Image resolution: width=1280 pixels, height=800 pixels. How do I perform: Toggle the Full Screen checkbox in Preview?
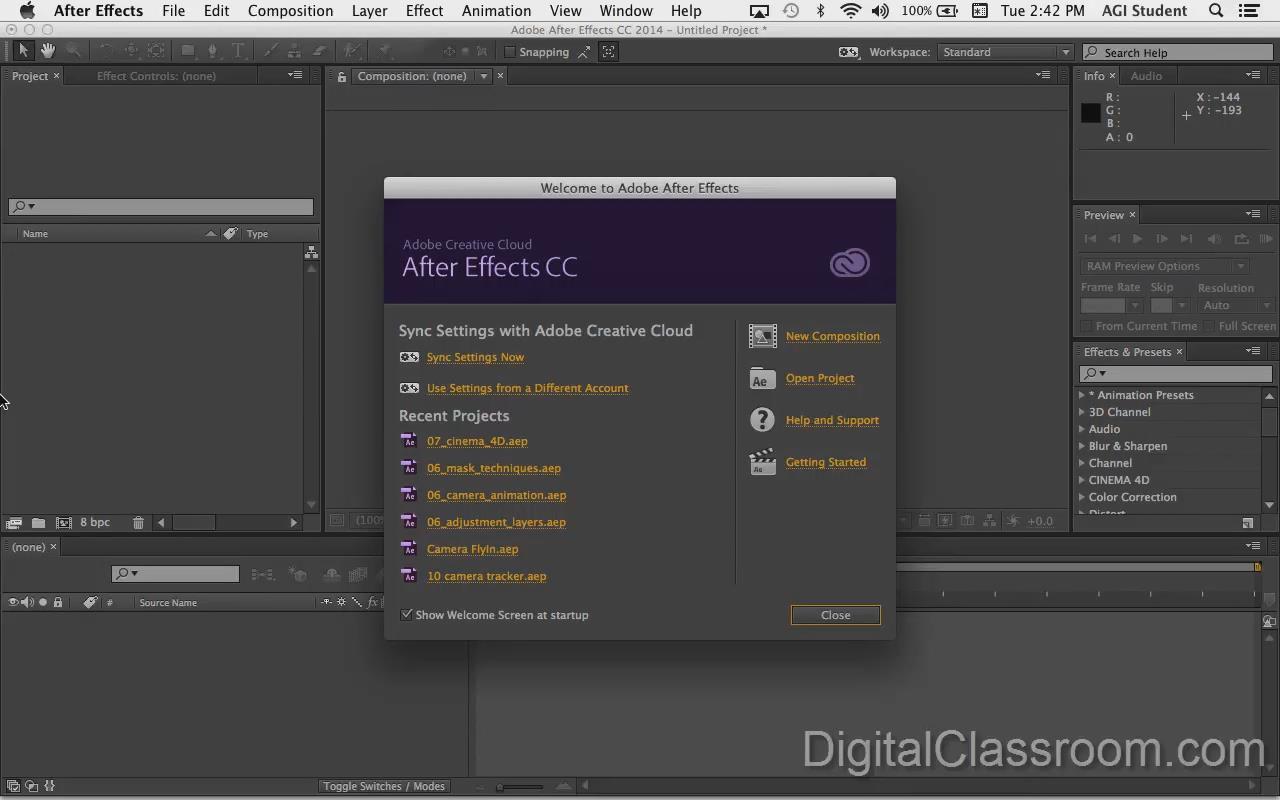[1209, 326]
